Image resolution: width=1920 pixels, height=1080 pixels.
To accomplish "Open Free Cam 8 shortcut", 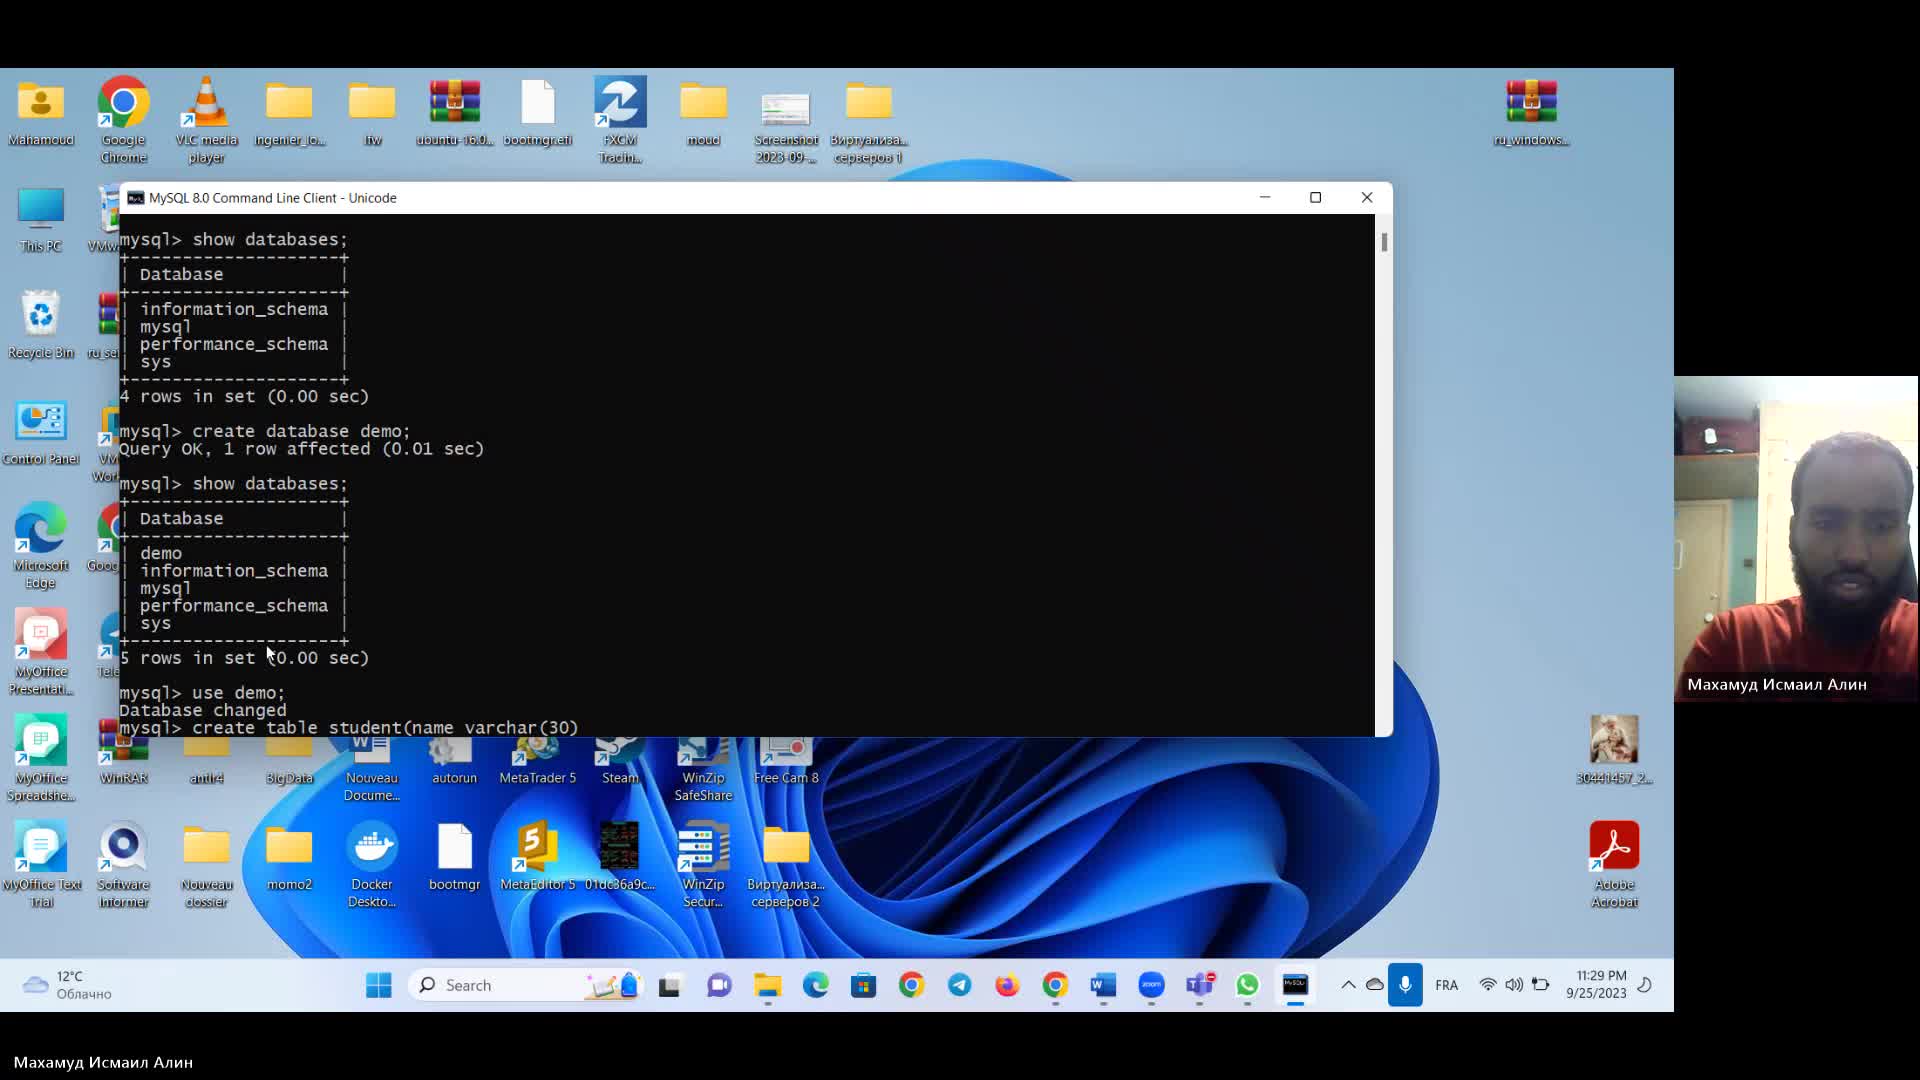I will pos(786,762).
